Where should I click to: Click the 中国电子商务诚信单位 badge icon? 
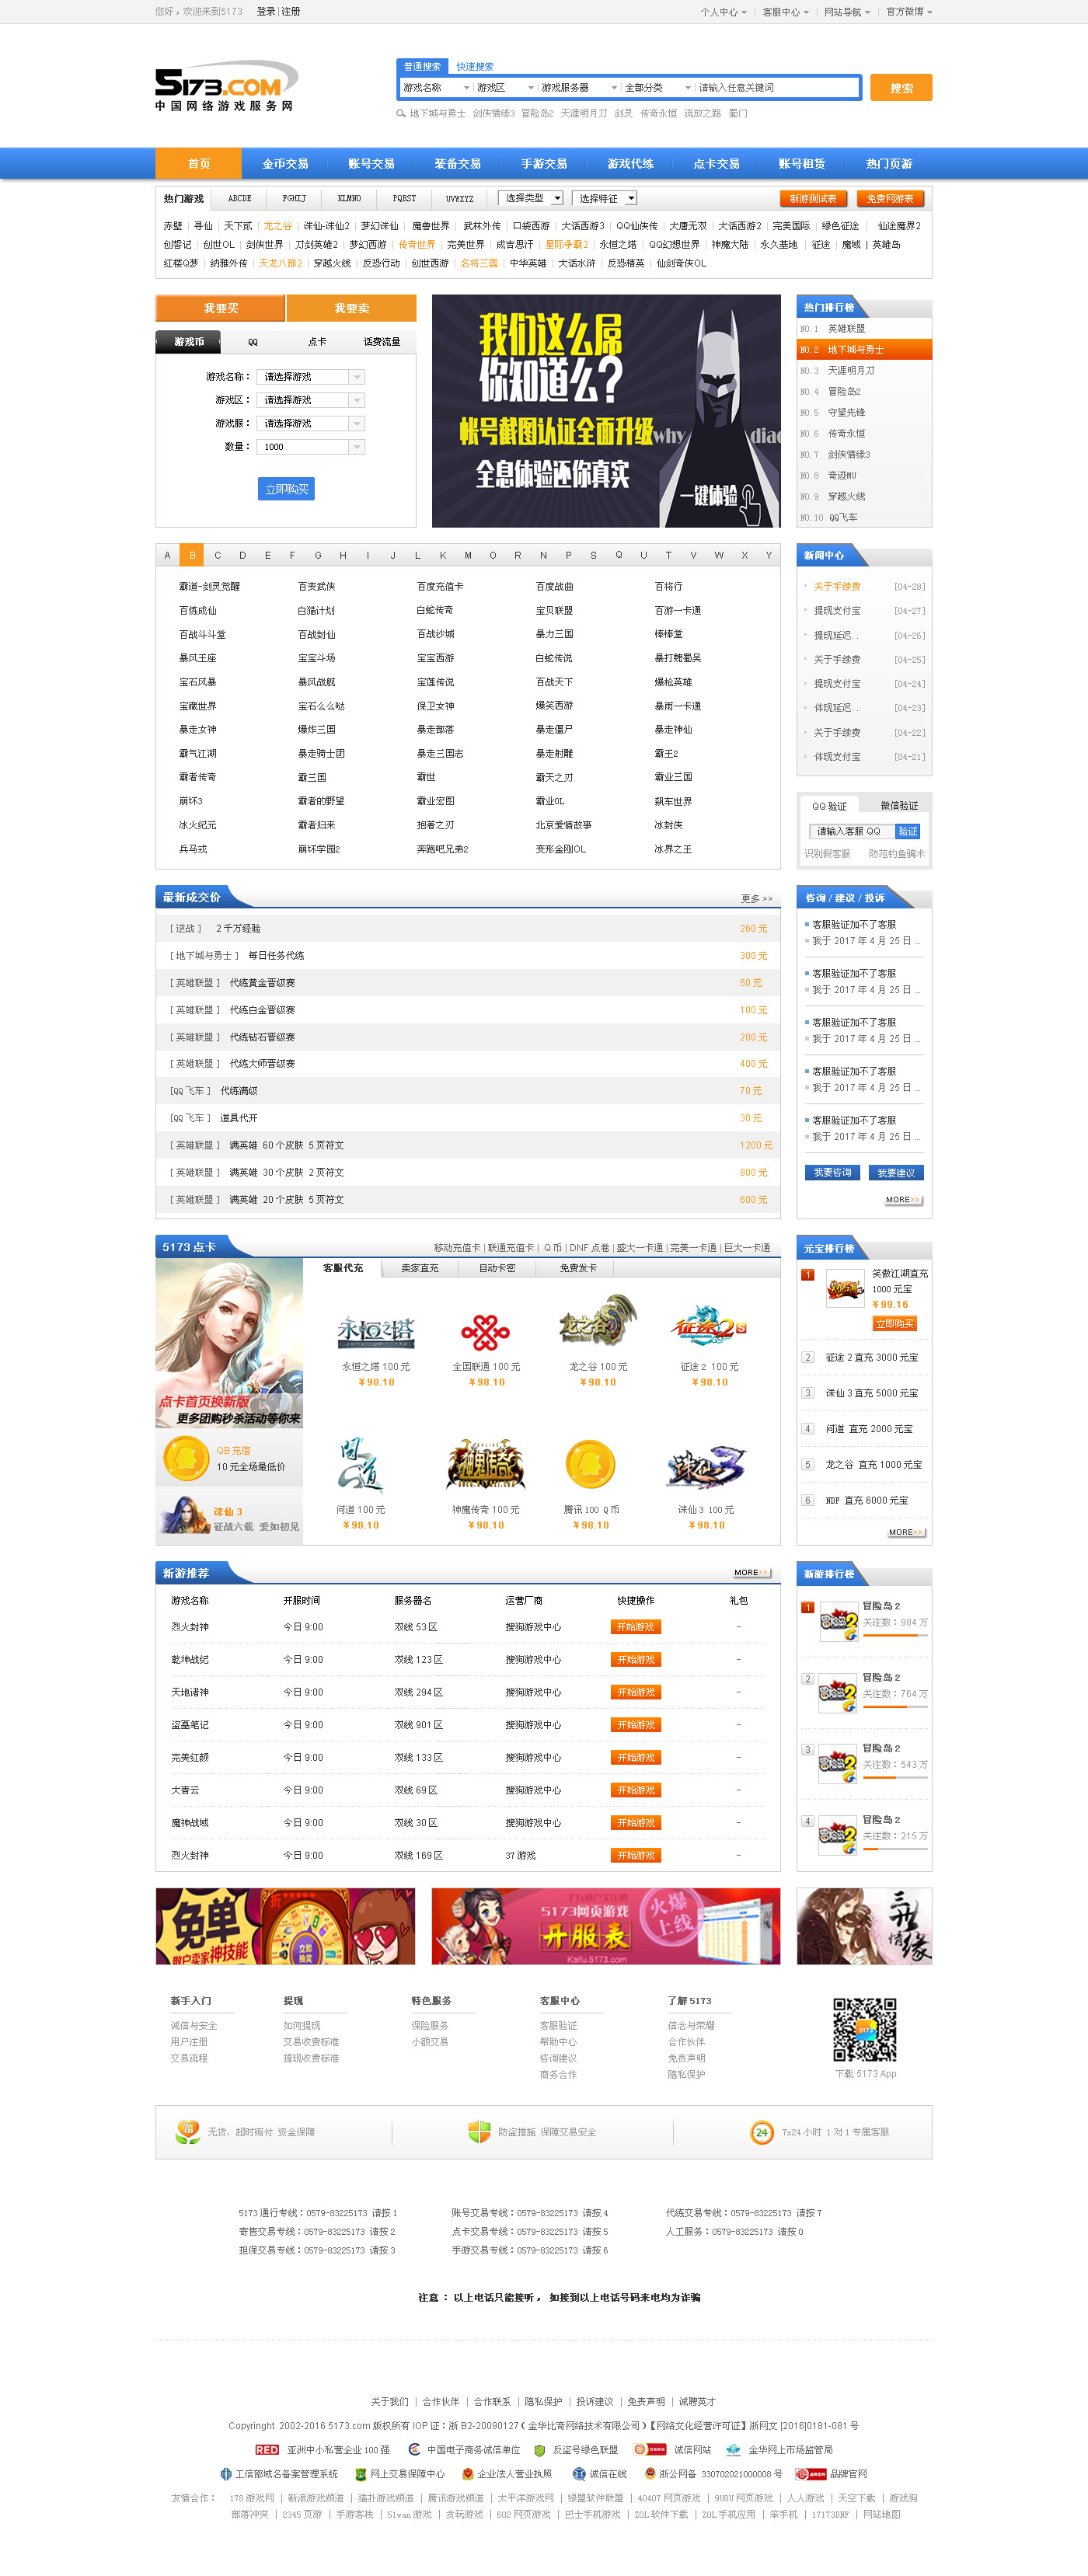(415, 2449)
